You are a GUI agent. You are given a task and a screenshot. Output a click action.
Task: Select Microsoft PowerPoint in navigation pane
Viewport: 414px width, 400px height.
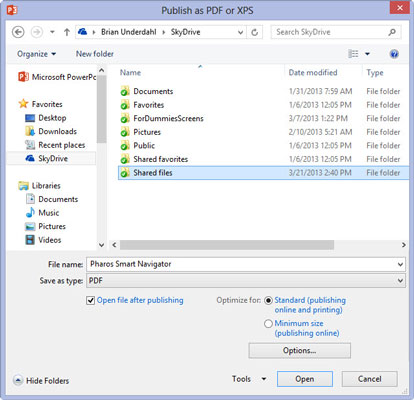point(57,77)
